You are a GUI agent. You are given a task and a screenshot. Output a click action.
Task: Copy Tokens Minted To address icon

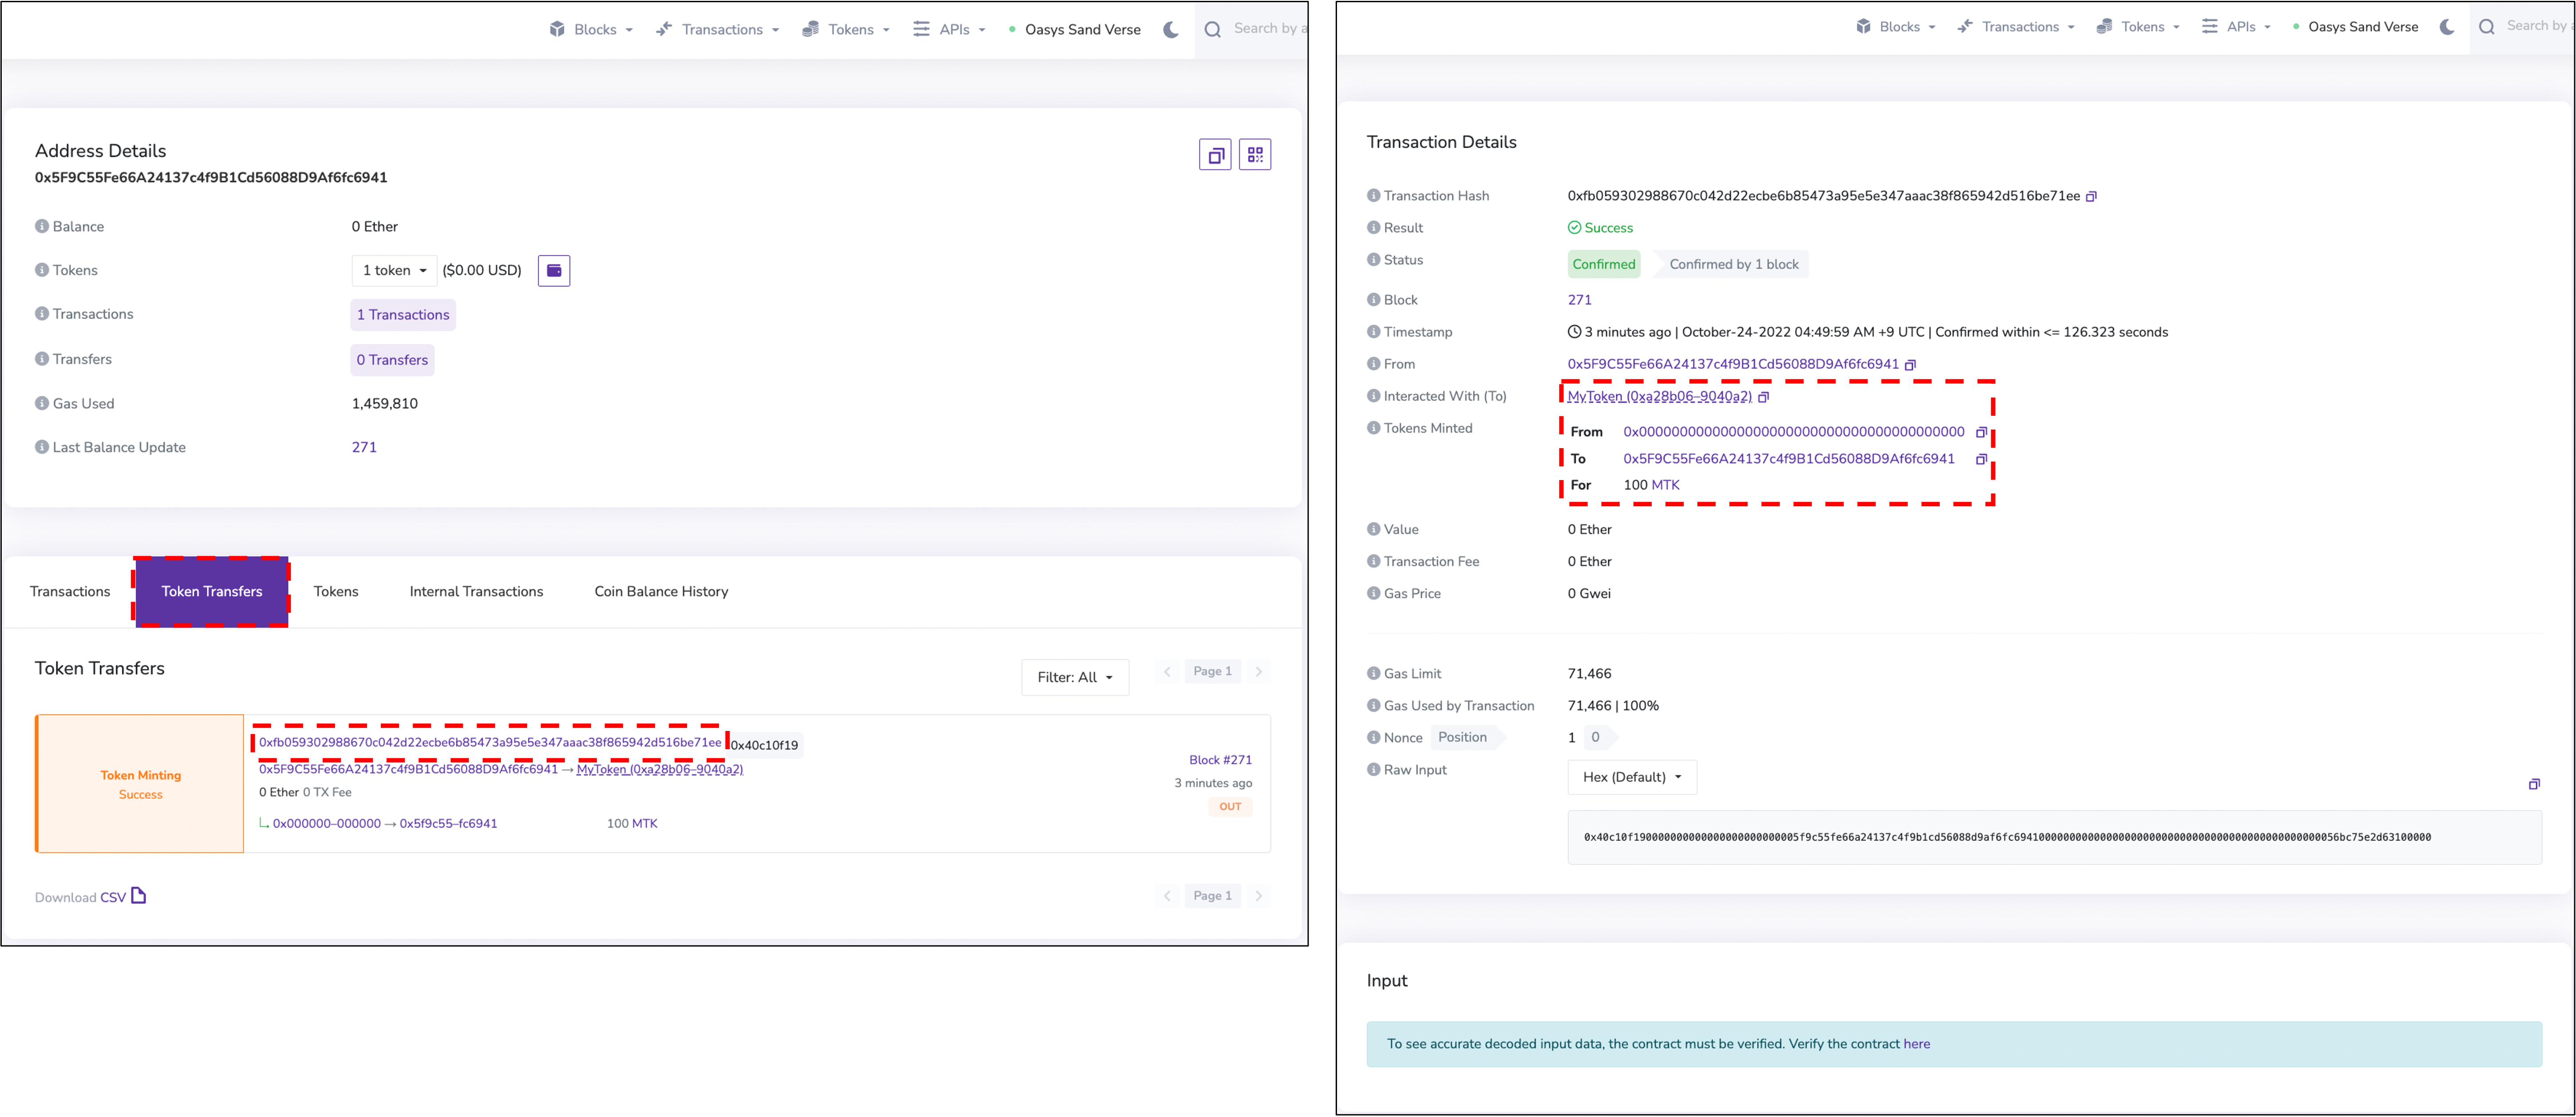[x=1981, y=460]
